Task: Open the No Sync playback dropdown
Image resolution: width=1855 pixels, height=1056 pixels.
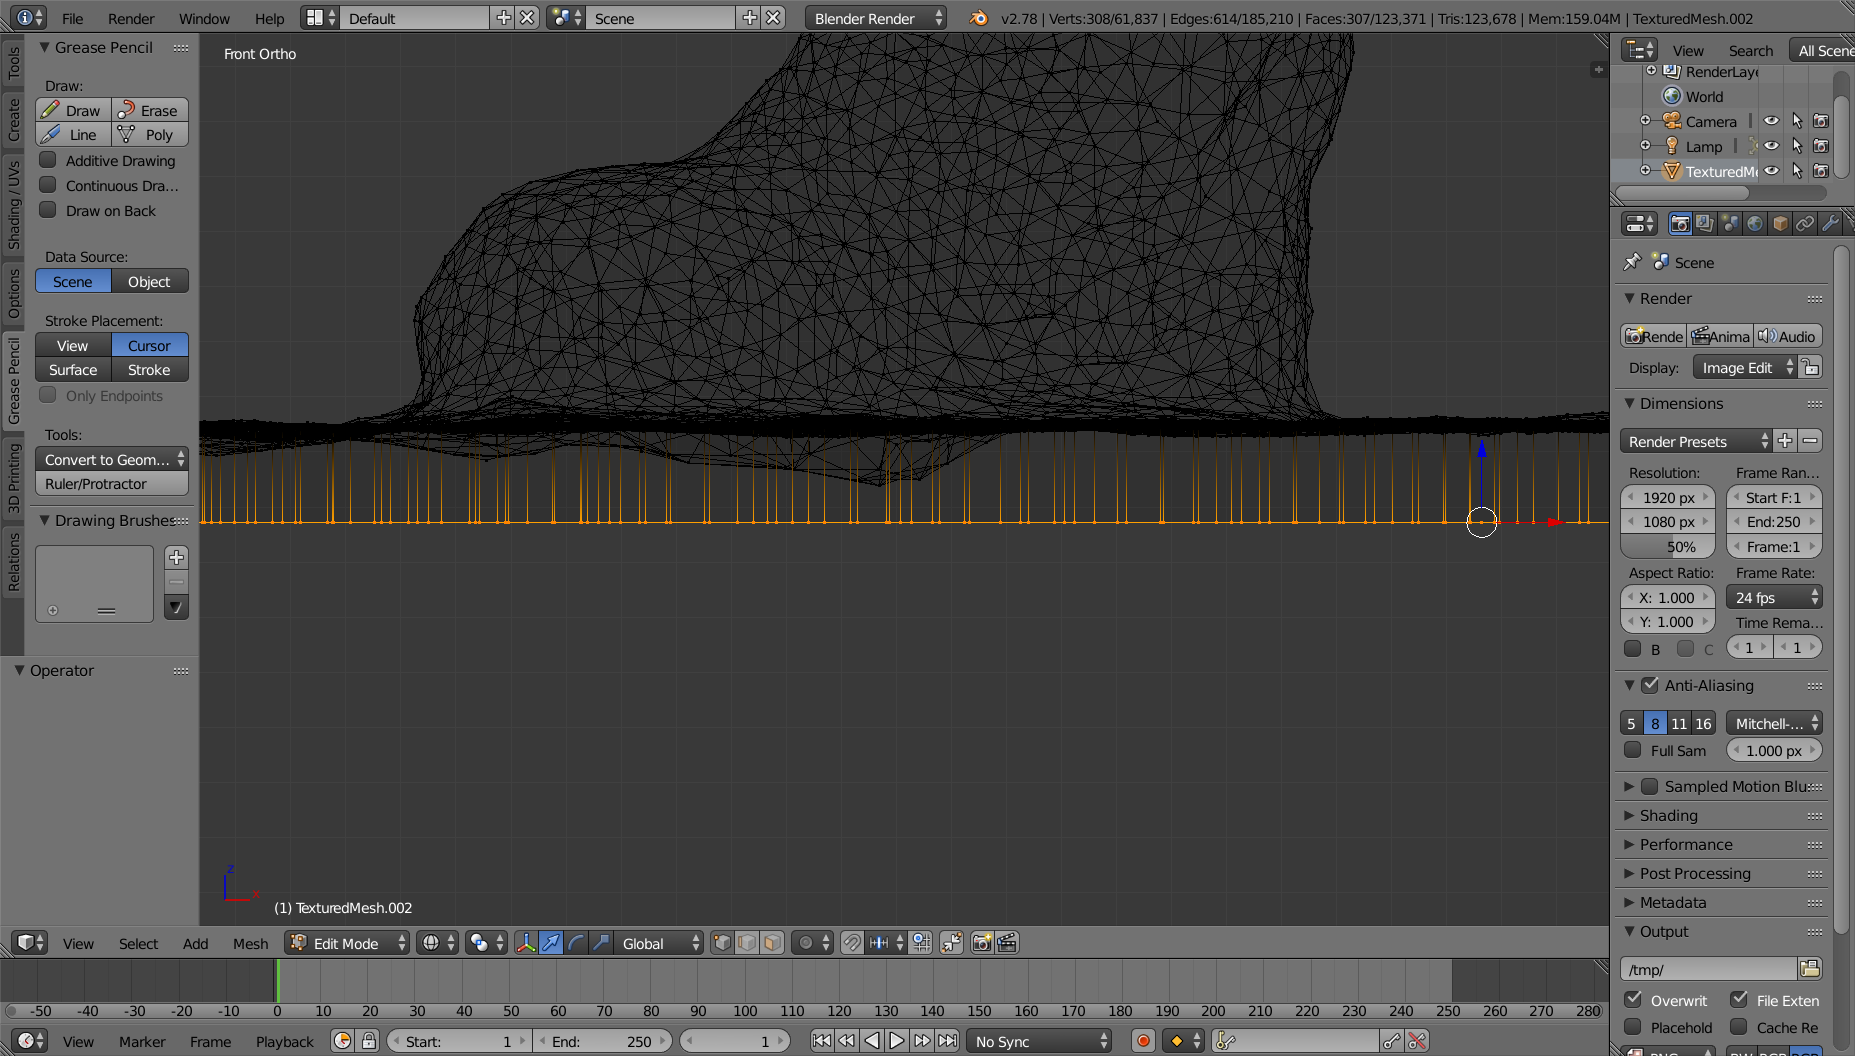Action: (x=1039, y=1041)
